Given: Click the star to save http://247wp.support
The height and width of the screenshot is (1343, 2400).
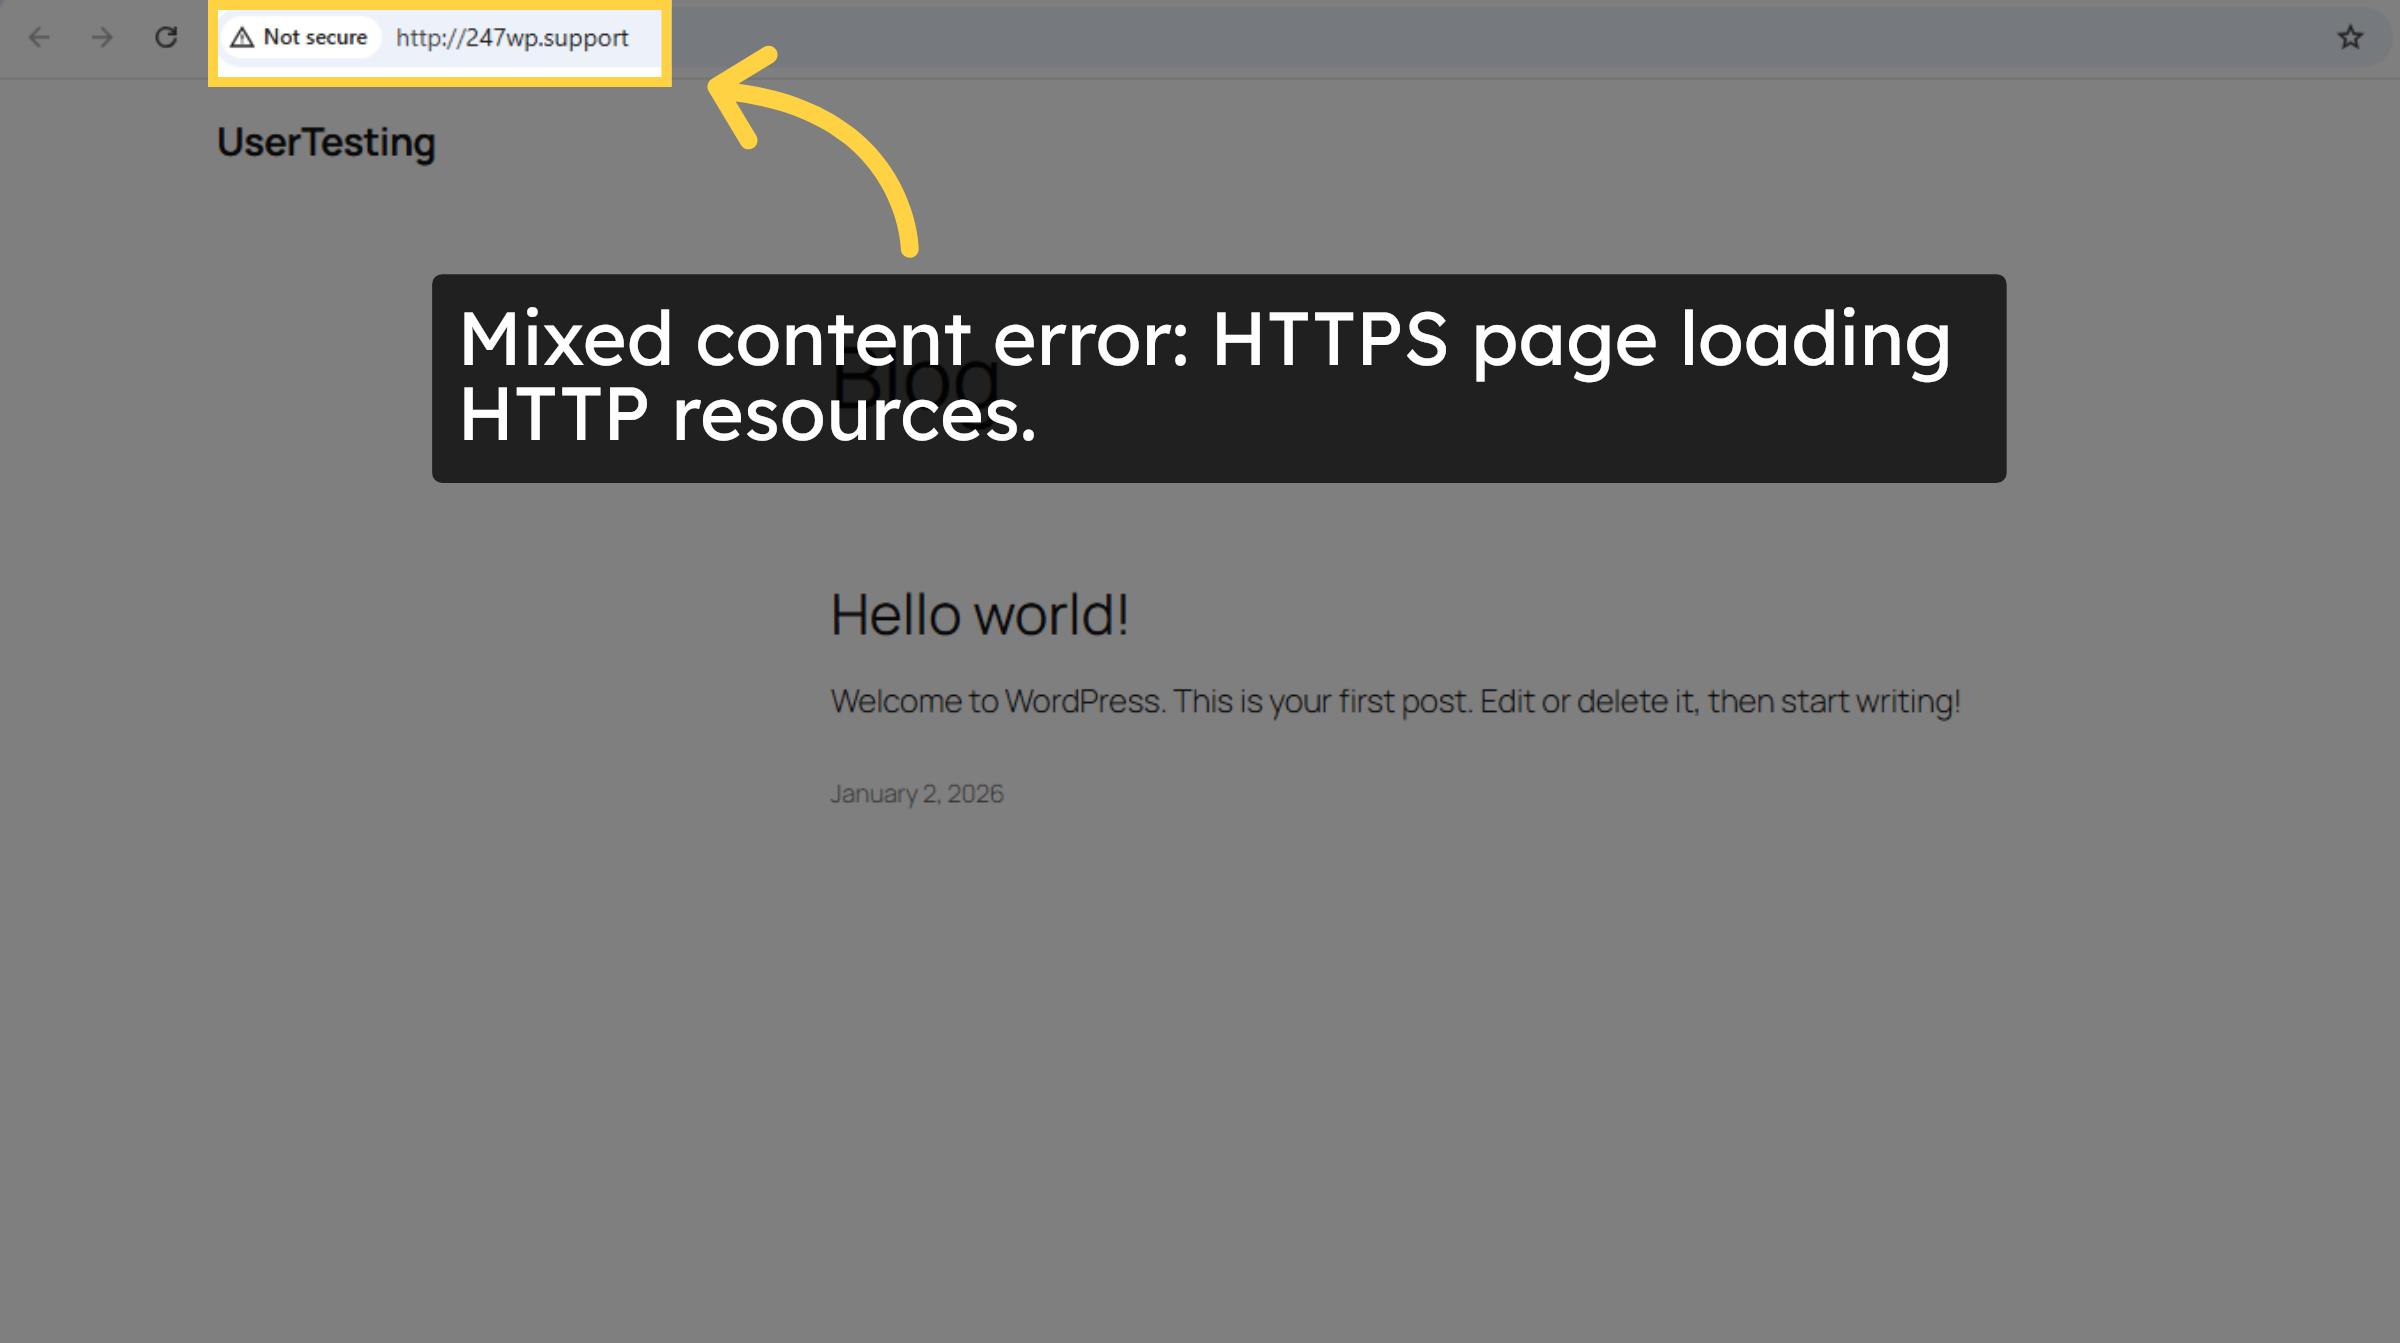Looking at the screenshot, I should 2349,38.
